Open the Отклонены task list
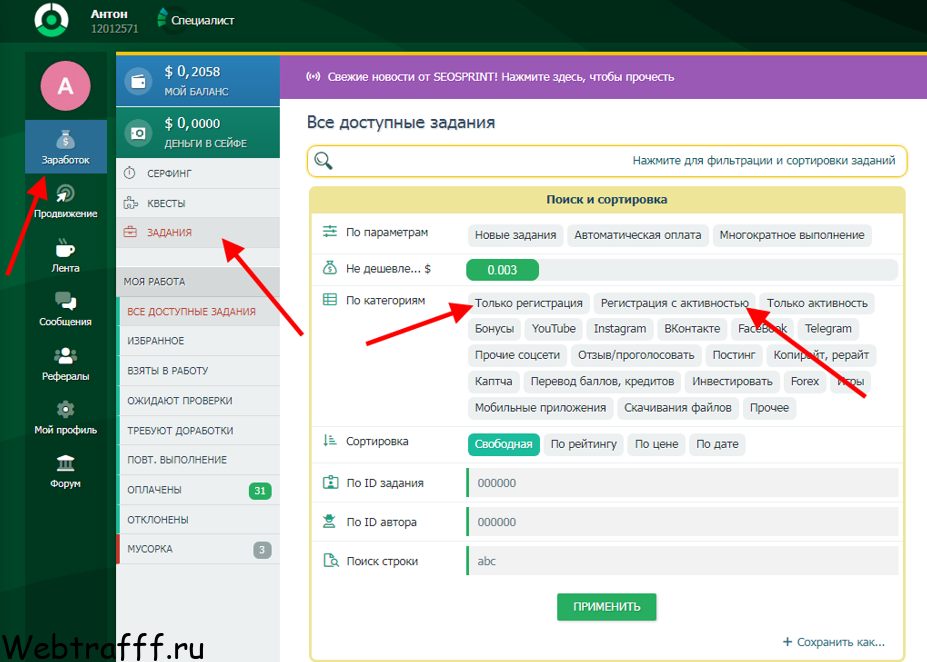This screenshot has width=927, height=662. 199,520
